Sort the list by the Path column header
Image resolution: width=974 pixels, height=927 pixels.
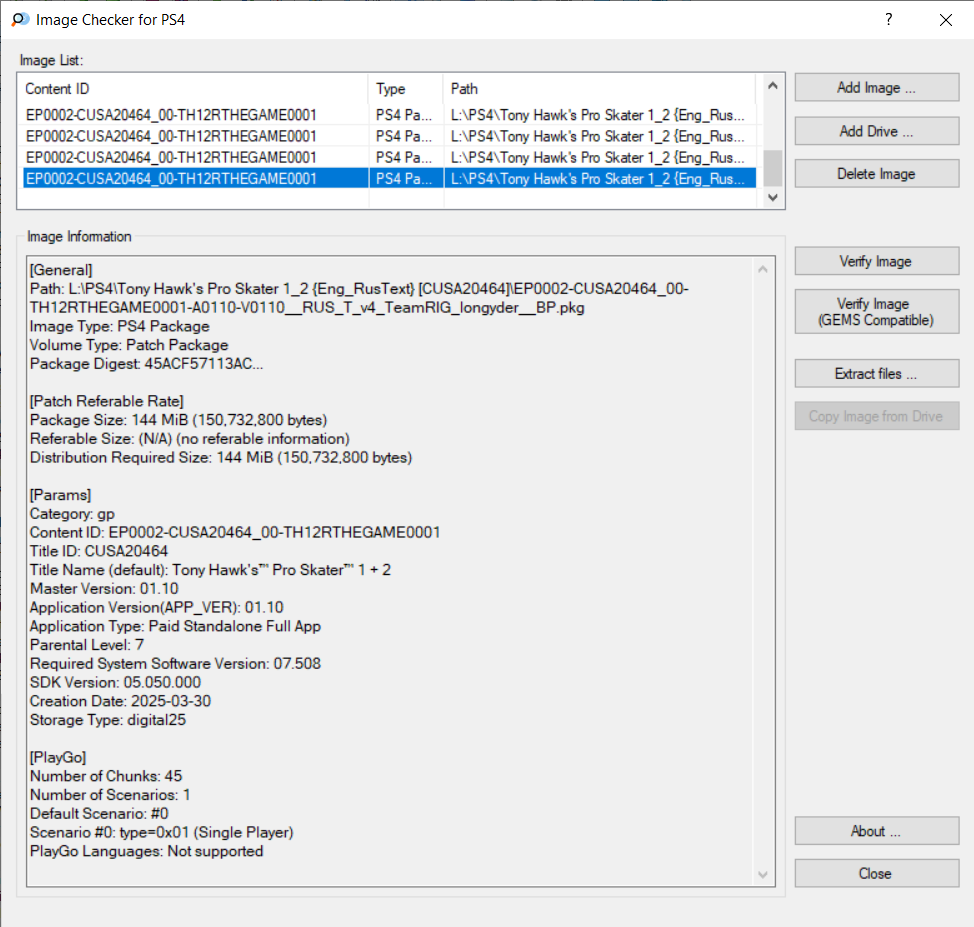click(599, 89)
